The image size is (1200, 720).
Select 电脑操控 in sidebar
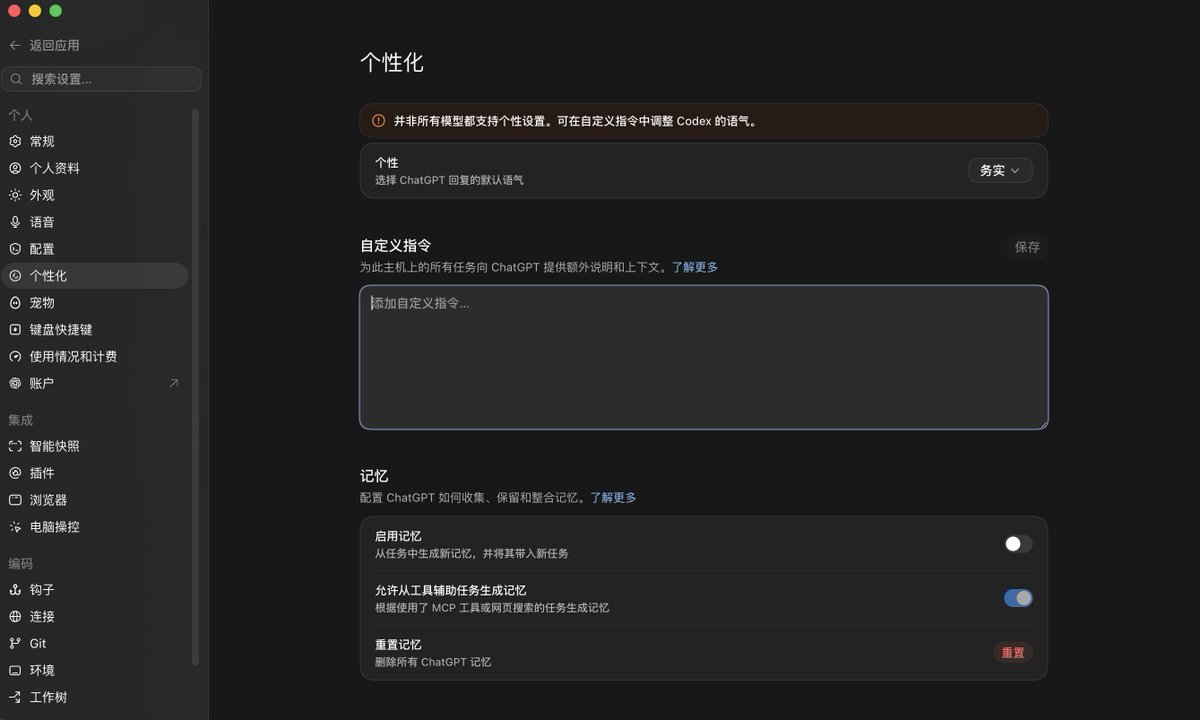(94, 527)
